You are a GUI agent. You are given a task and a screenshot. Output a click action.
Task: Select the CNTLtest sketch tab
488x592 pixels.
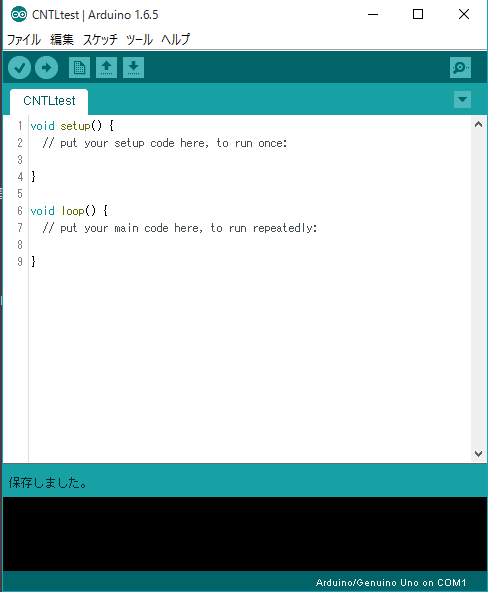[49, 101]
